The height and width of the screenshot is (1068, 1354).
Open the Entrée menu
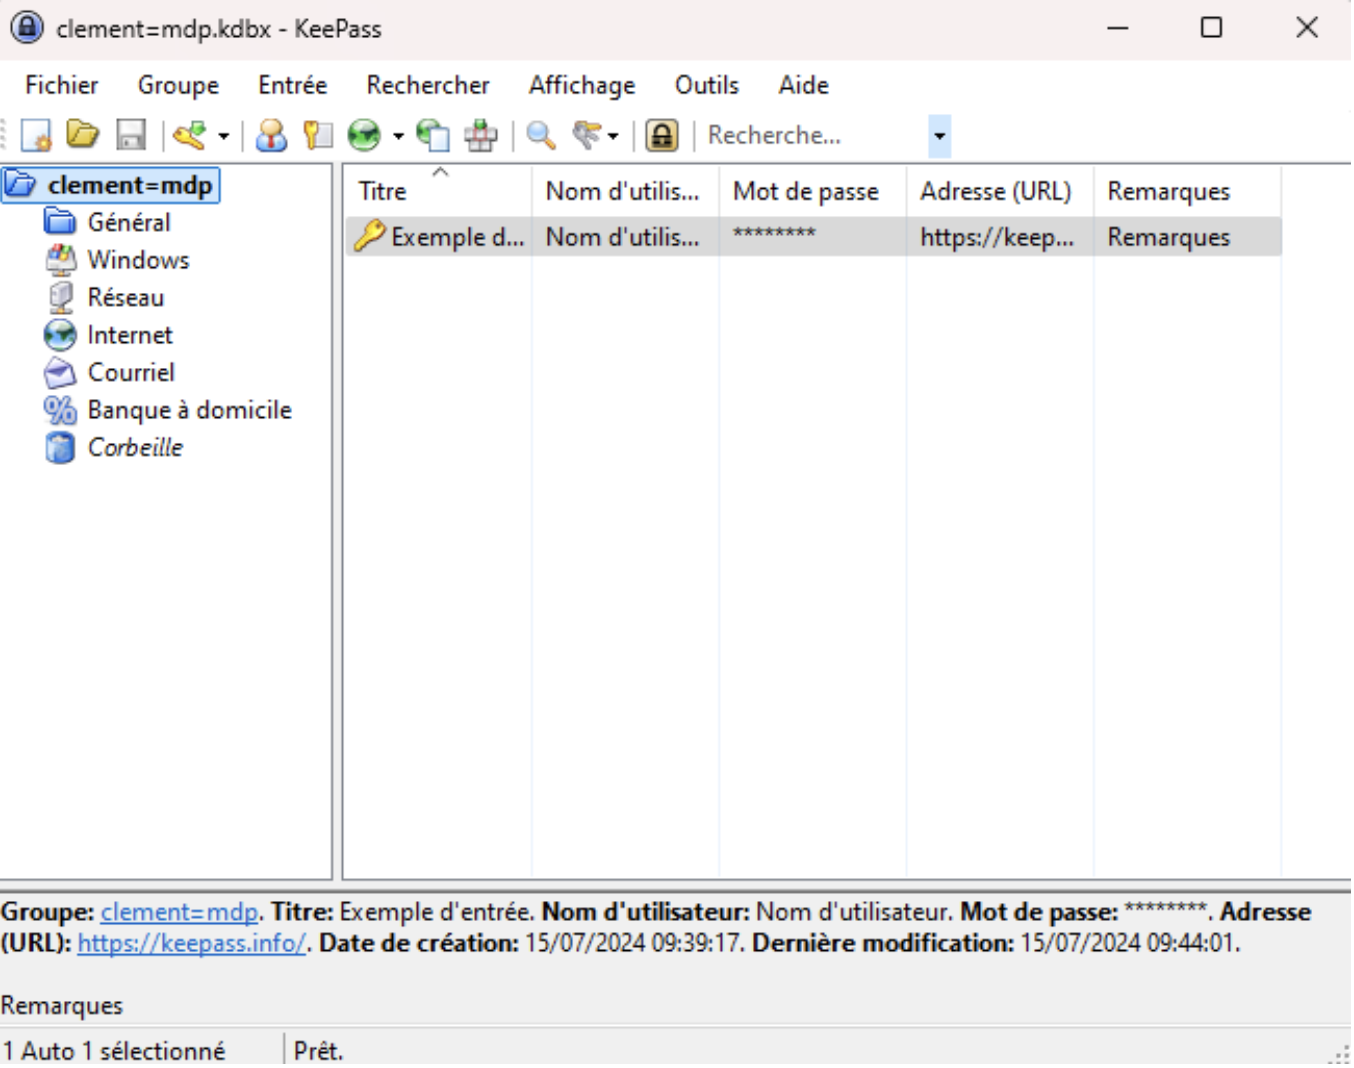click(292, 85)
